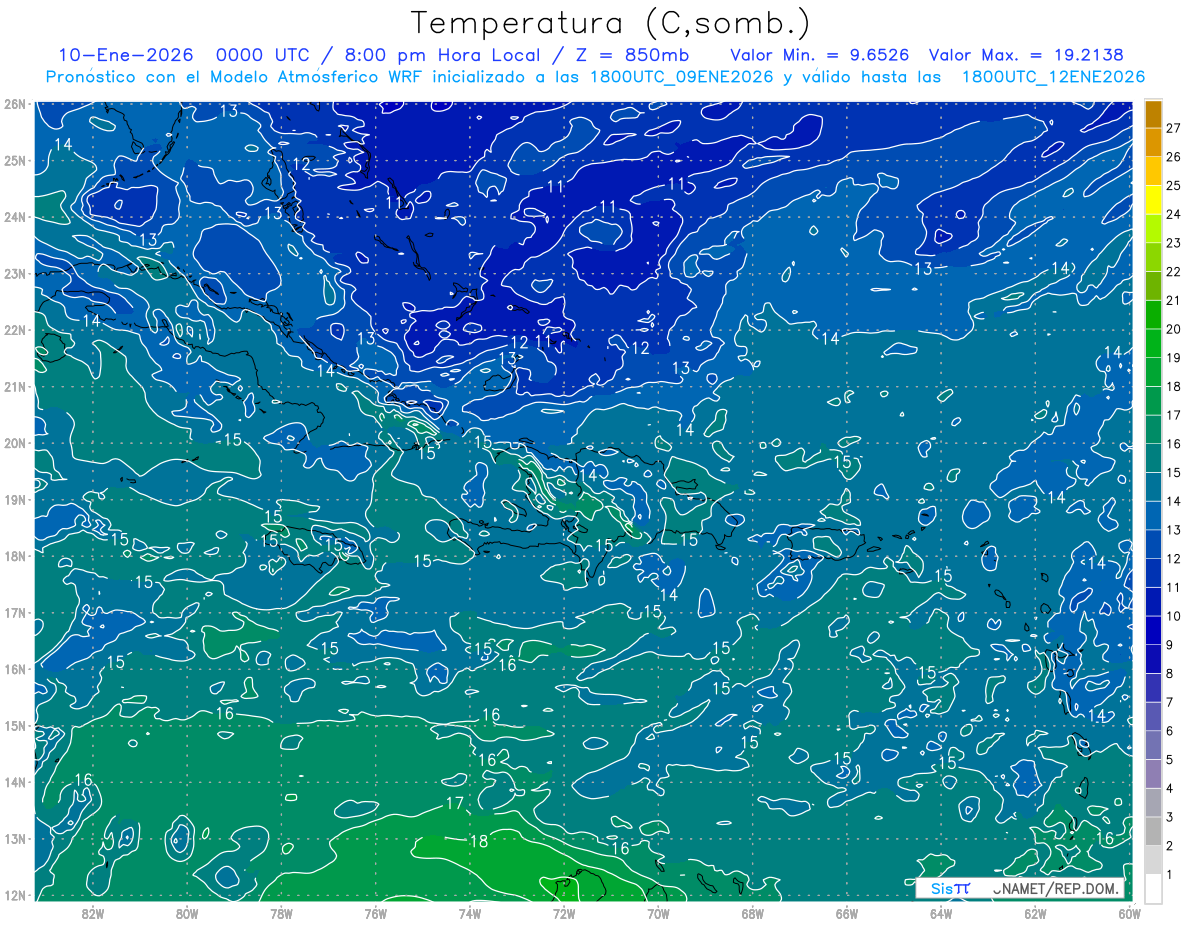Screen dimensions: 1200x927
Task: Click the "27" label on the color scale
Action: (x=1173, y=128)
